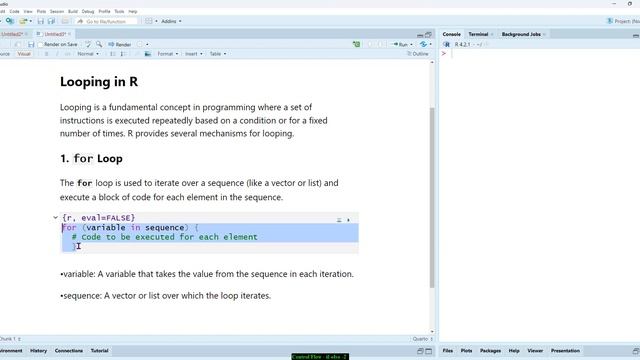Click the Project selector at top right
The width and height of the screenshot is (640, 360).
click(x=623, y=21)
